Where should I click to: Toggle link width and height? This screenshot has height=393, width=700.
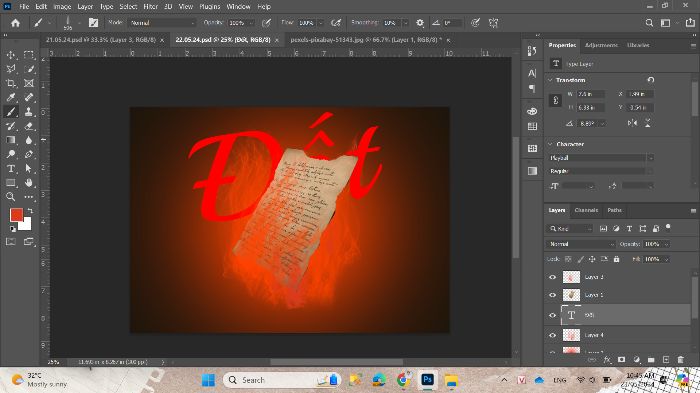point(555,100)
